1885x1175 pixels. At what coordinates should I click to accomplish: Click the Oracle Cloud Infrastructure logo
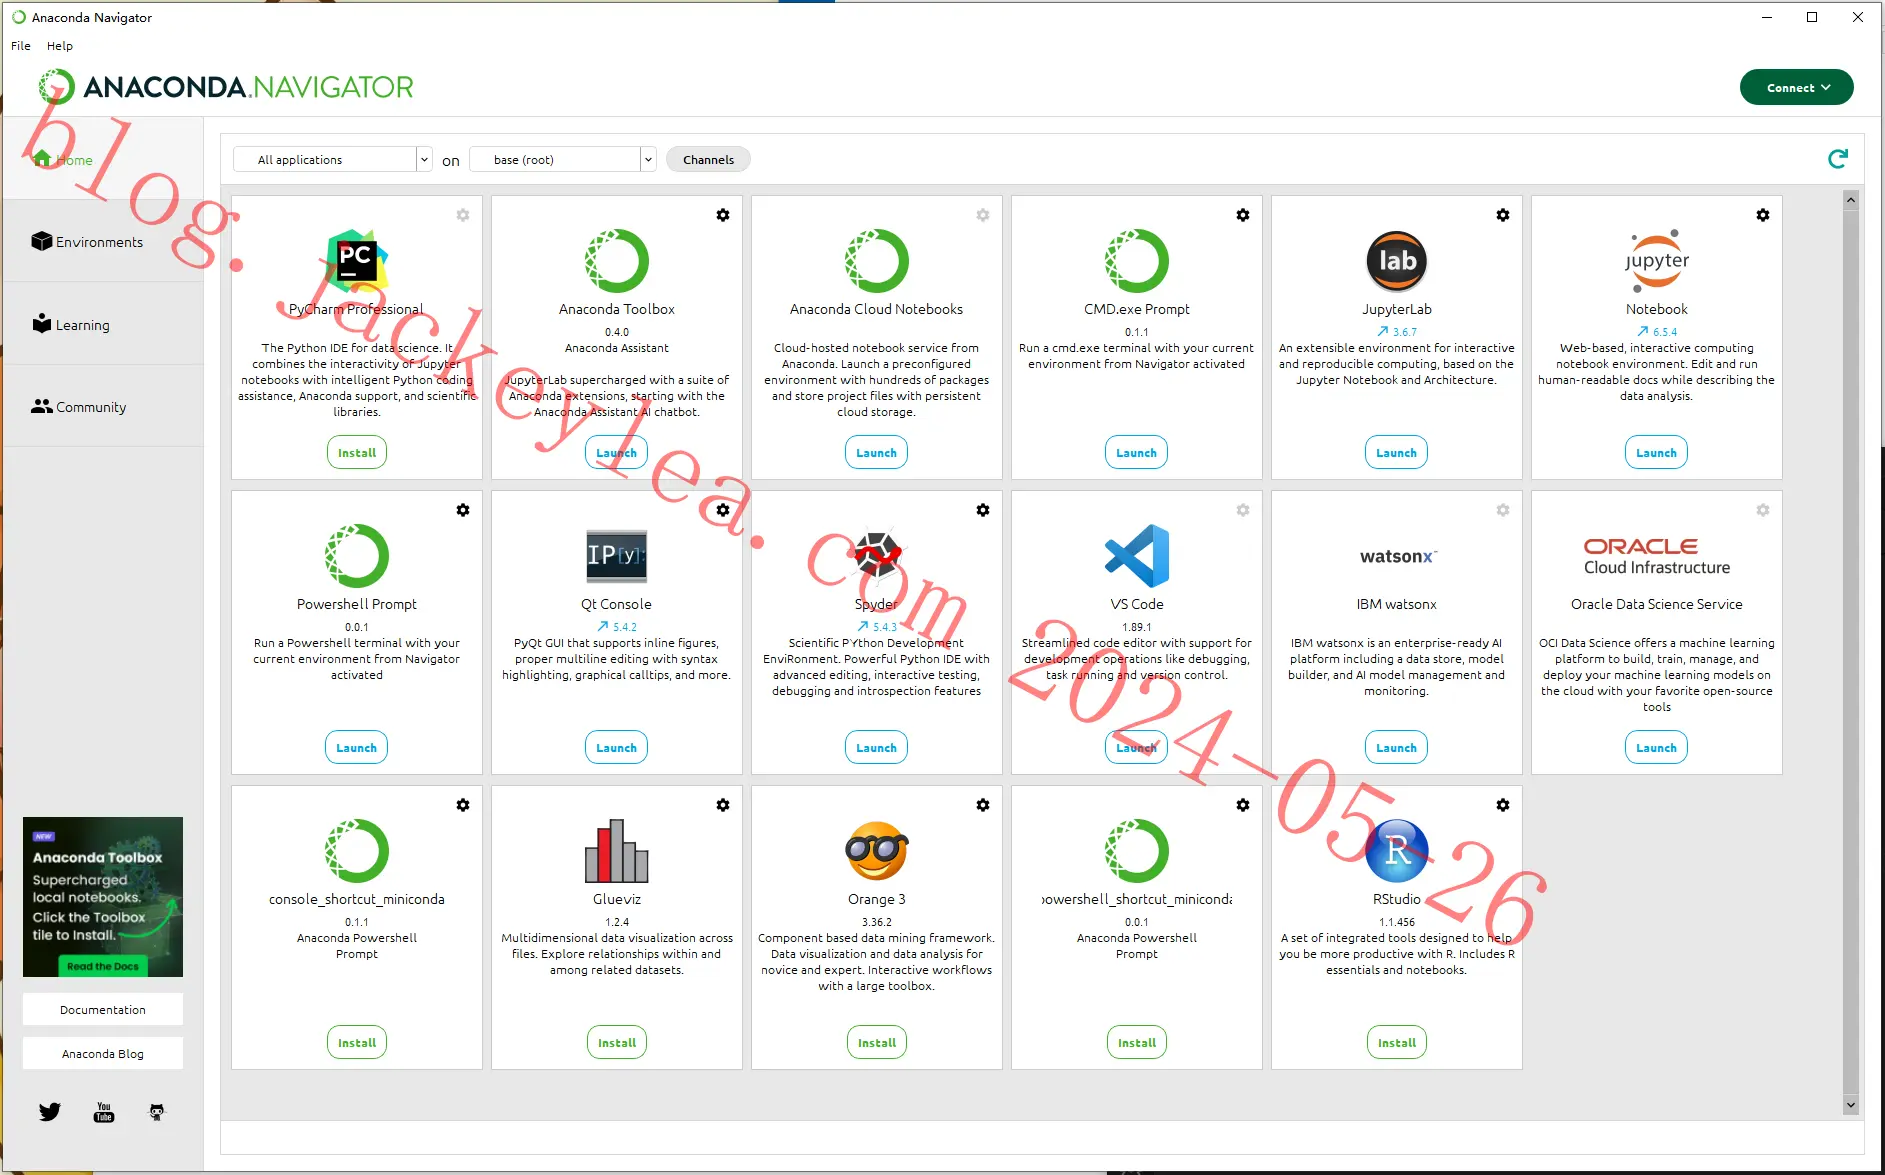[1657, 556]
